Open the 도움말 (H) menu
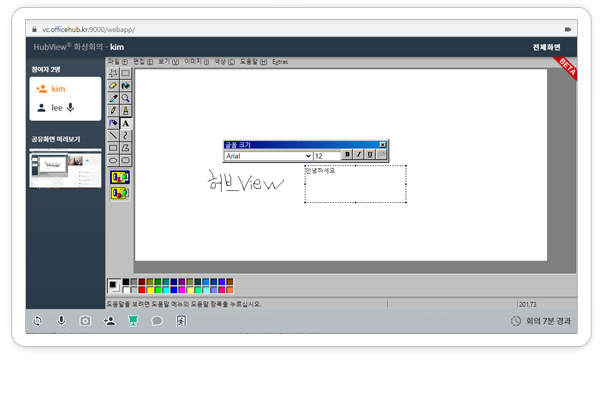This screenshot has height=400, width=600. 253,62
